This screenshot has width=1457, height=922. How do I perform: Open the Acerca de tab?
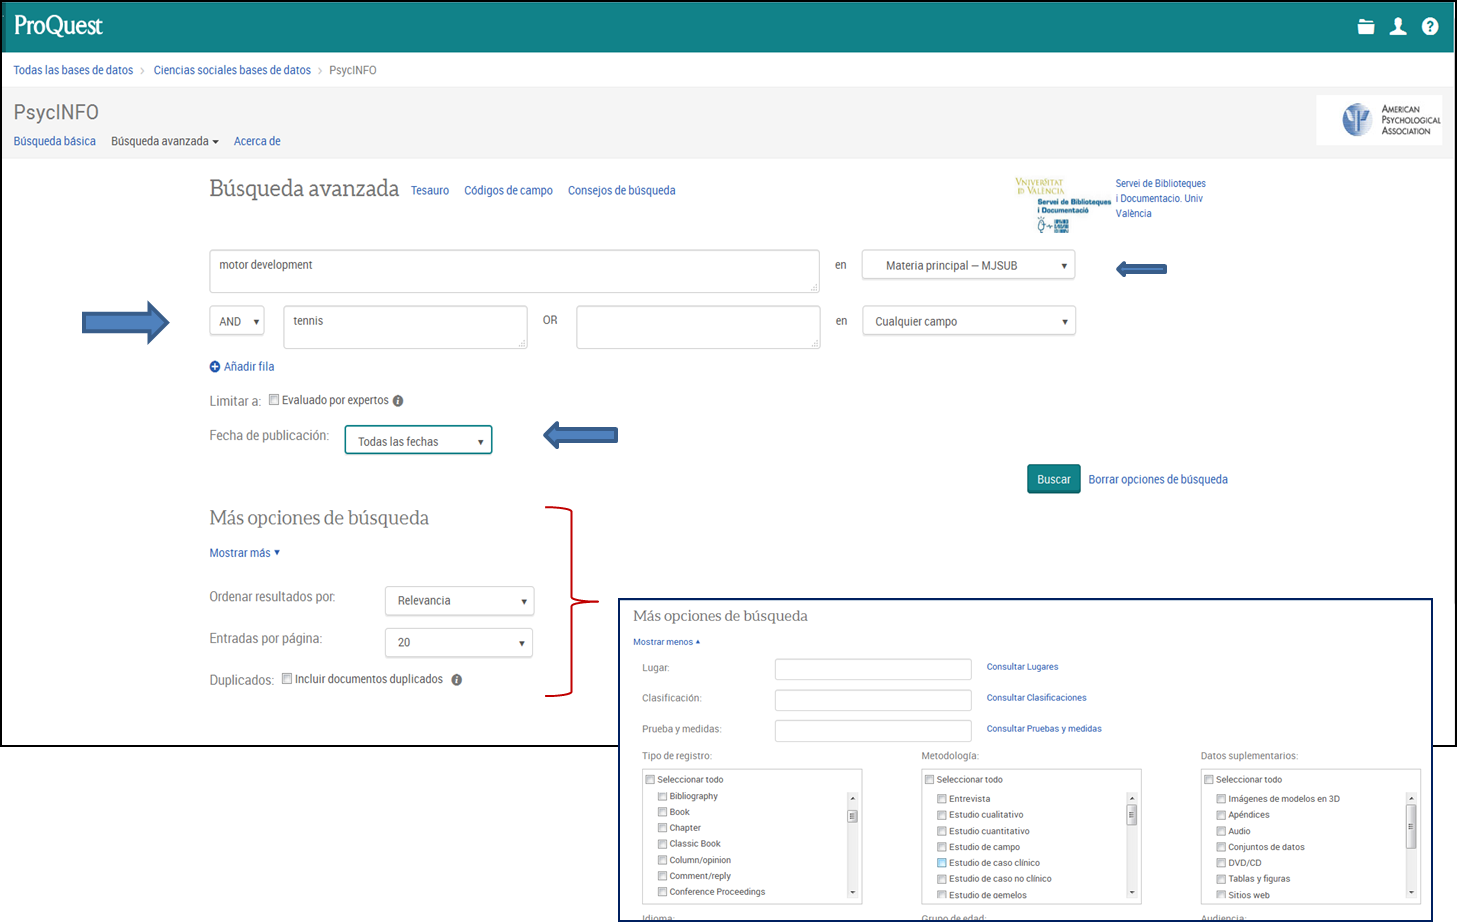257,141
